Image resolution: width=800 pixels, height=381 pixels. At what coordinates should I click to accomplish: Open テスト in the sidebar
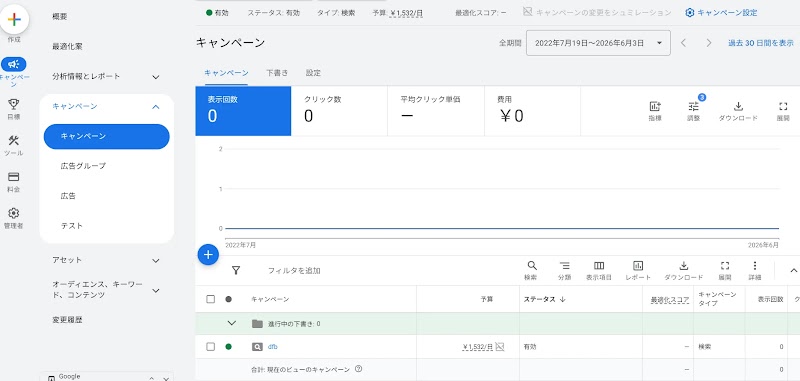71,225
